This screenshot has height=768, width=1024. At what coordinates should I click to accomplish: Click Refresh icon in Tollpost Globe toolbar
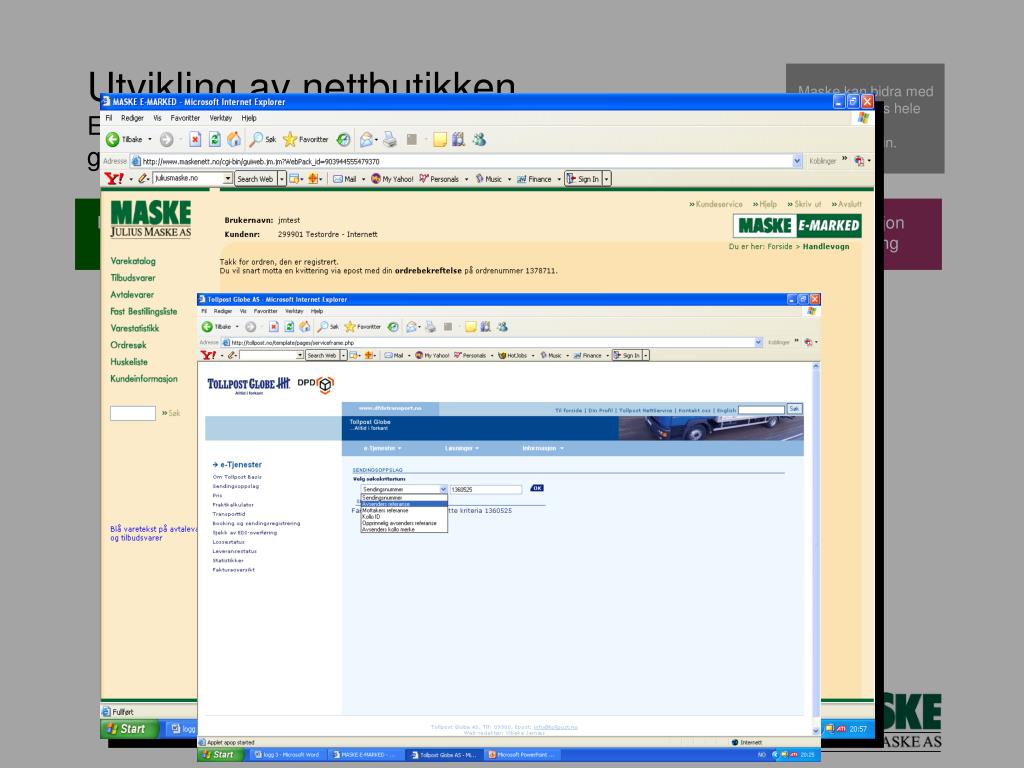pyautogui.click(x=289, y=327)
